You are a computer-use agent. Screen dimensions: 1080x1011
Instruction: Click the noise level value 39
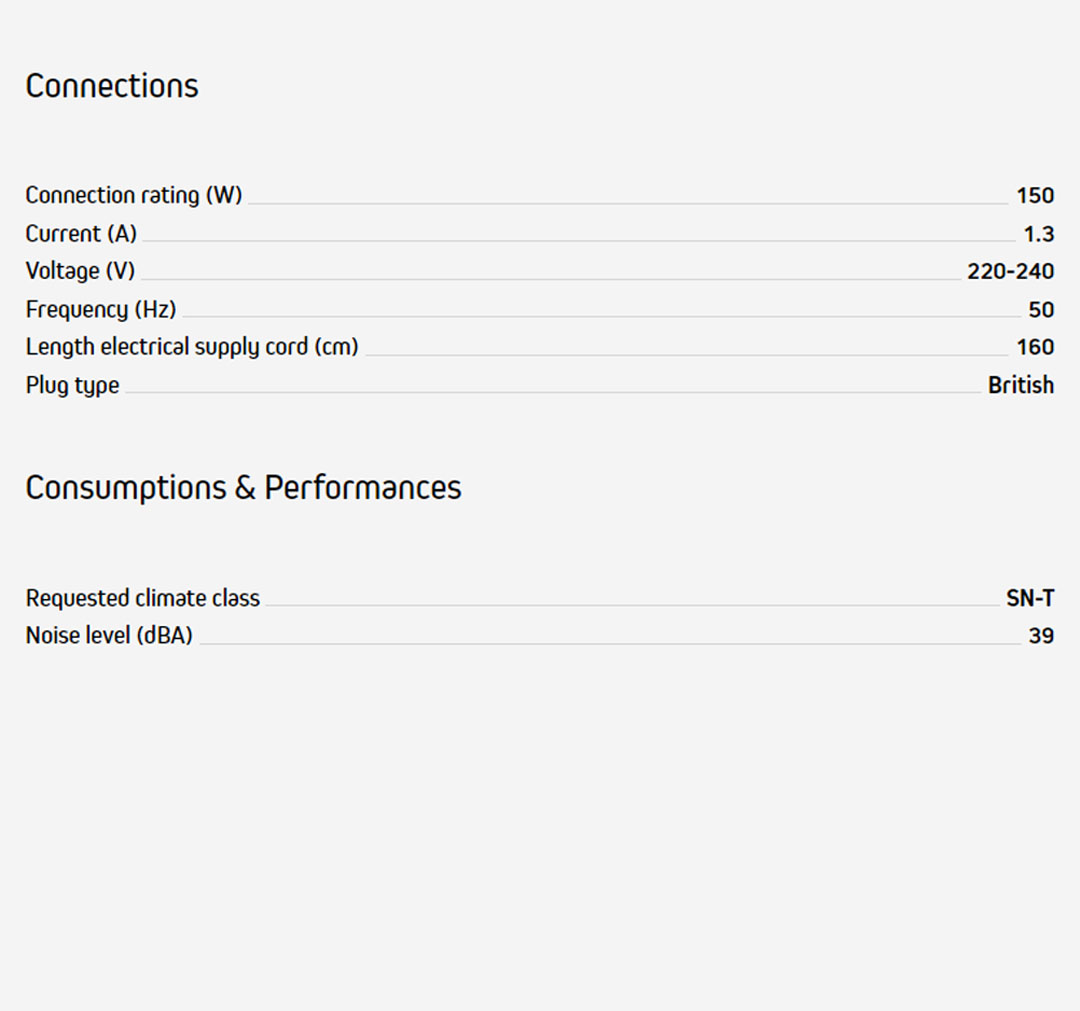[1041, 636]
